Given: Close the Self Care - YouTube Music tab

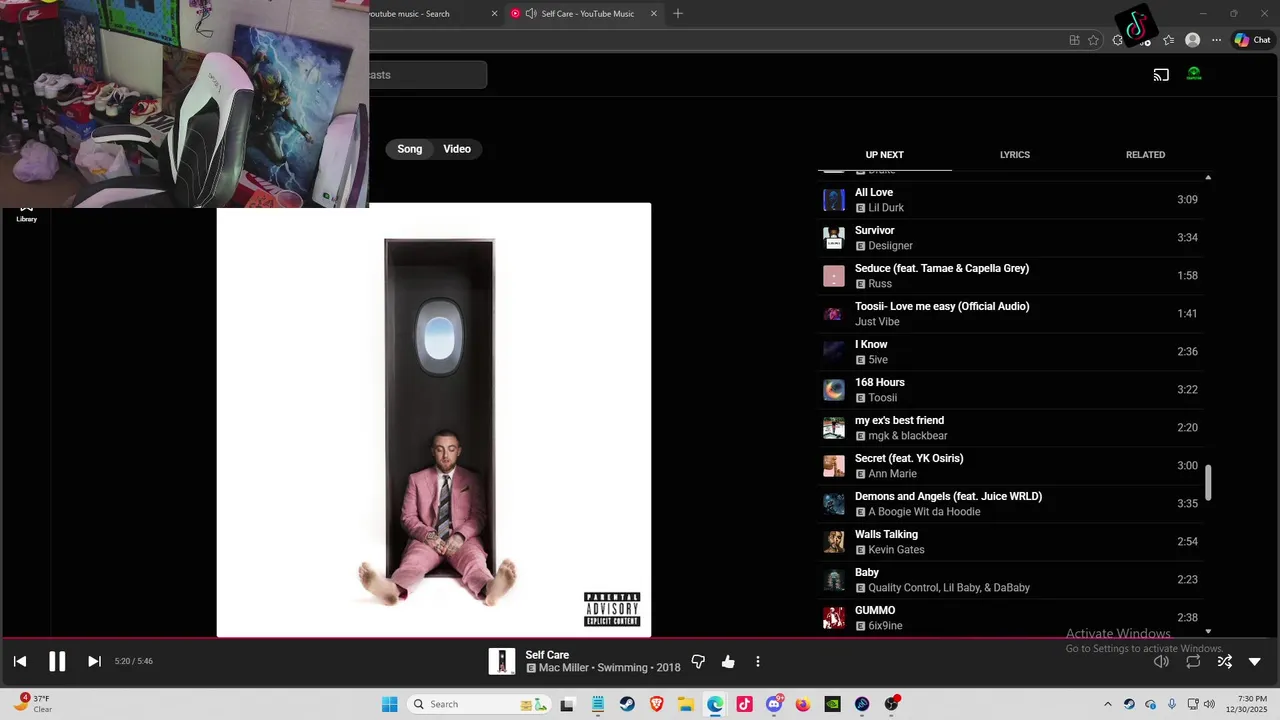Looking at the screenshot, I should click(x=654, y=14).
